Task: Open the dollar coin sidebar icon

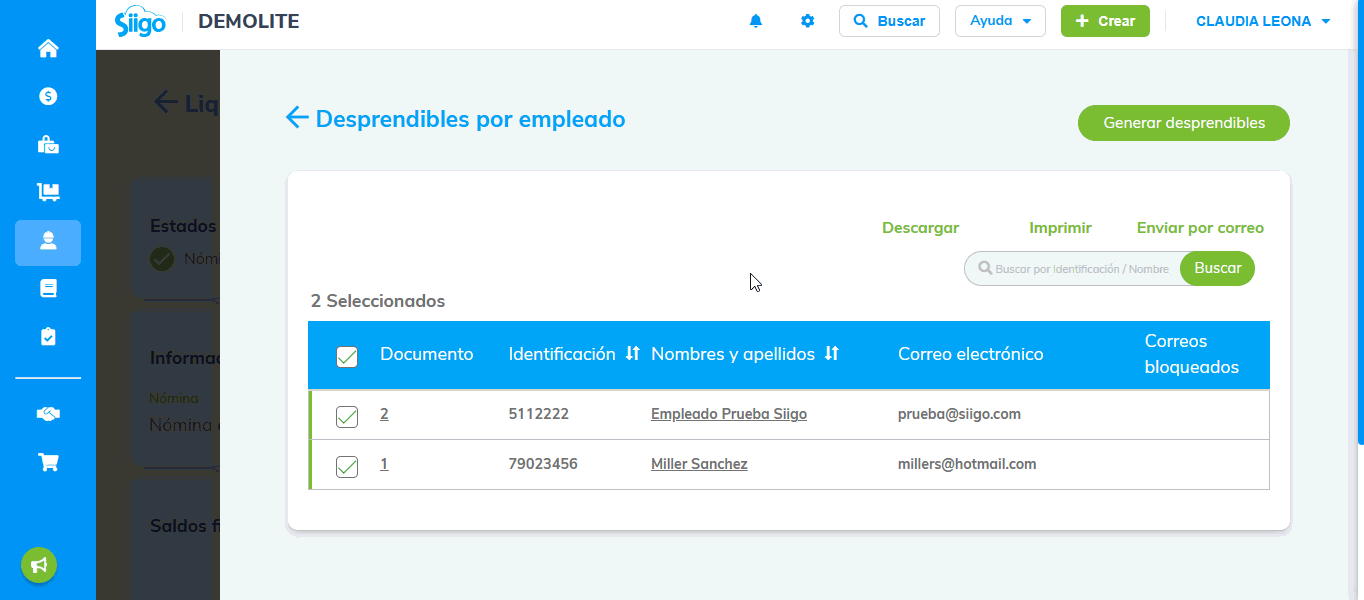Action: click(x=48, y=96)
